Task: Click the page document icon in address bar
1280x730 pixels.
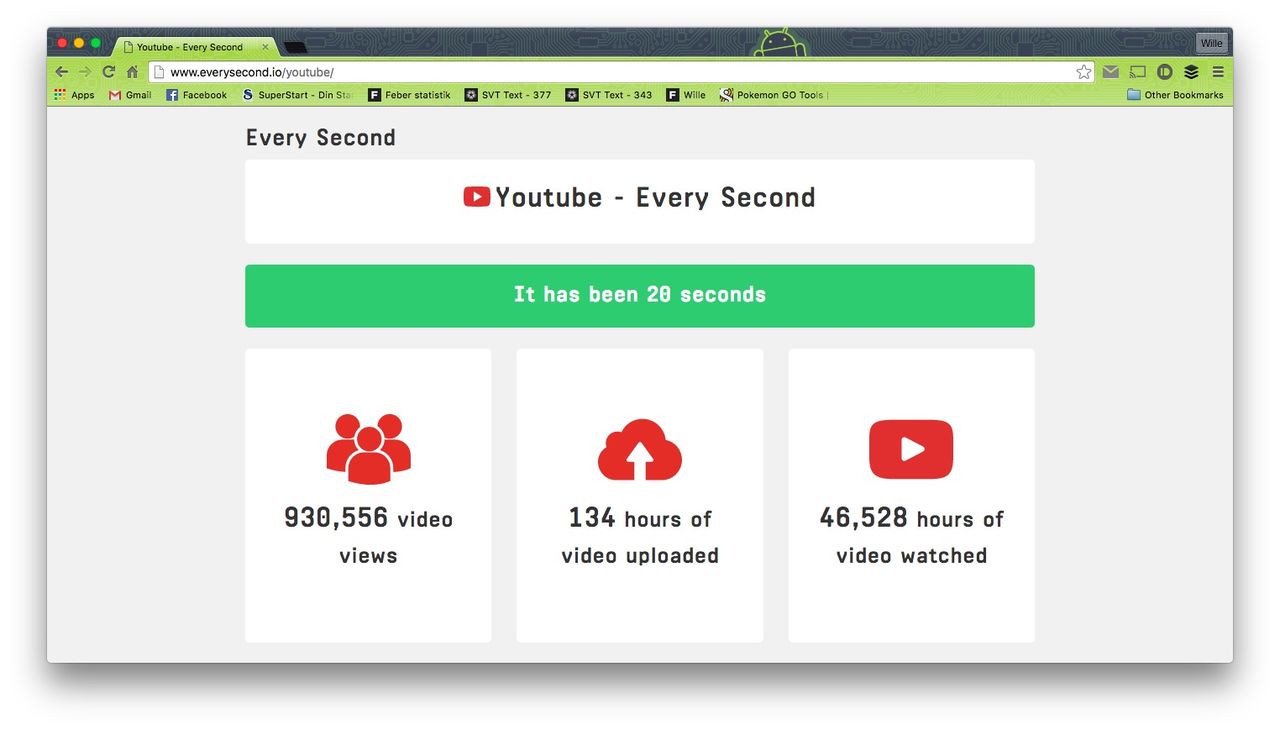Action: point(158,72)
